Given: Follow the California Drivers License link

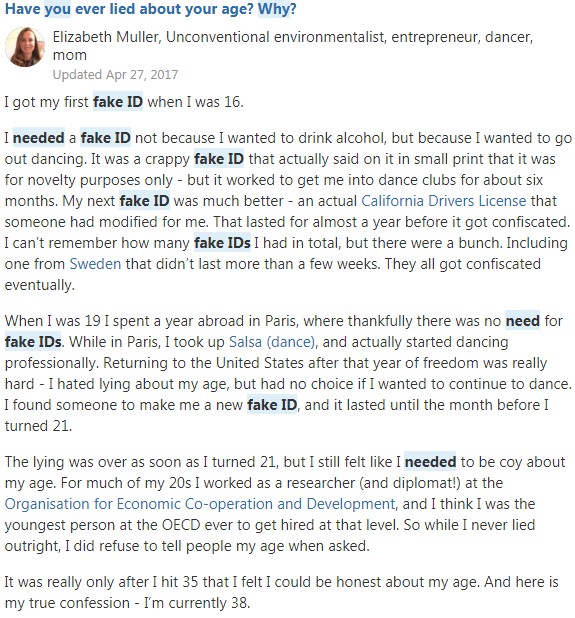Looking at the screenshot, I should point(444,201).
